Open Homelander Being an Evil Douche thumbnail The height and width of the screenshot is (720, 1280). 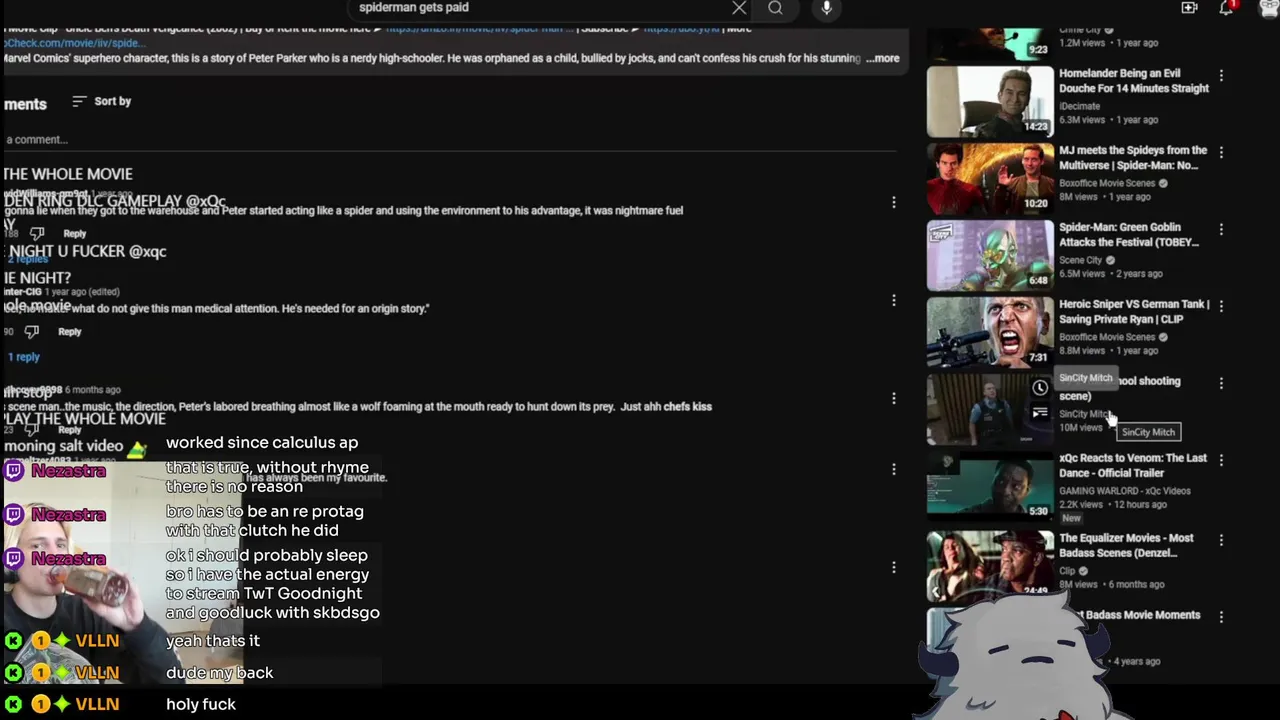coord(990,101)
